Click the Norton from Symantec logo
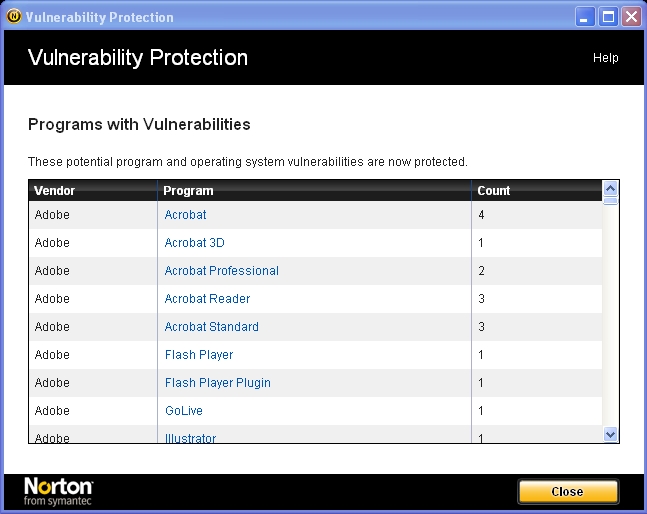Viewport: 647px width, 514px height. click(59, 491)
